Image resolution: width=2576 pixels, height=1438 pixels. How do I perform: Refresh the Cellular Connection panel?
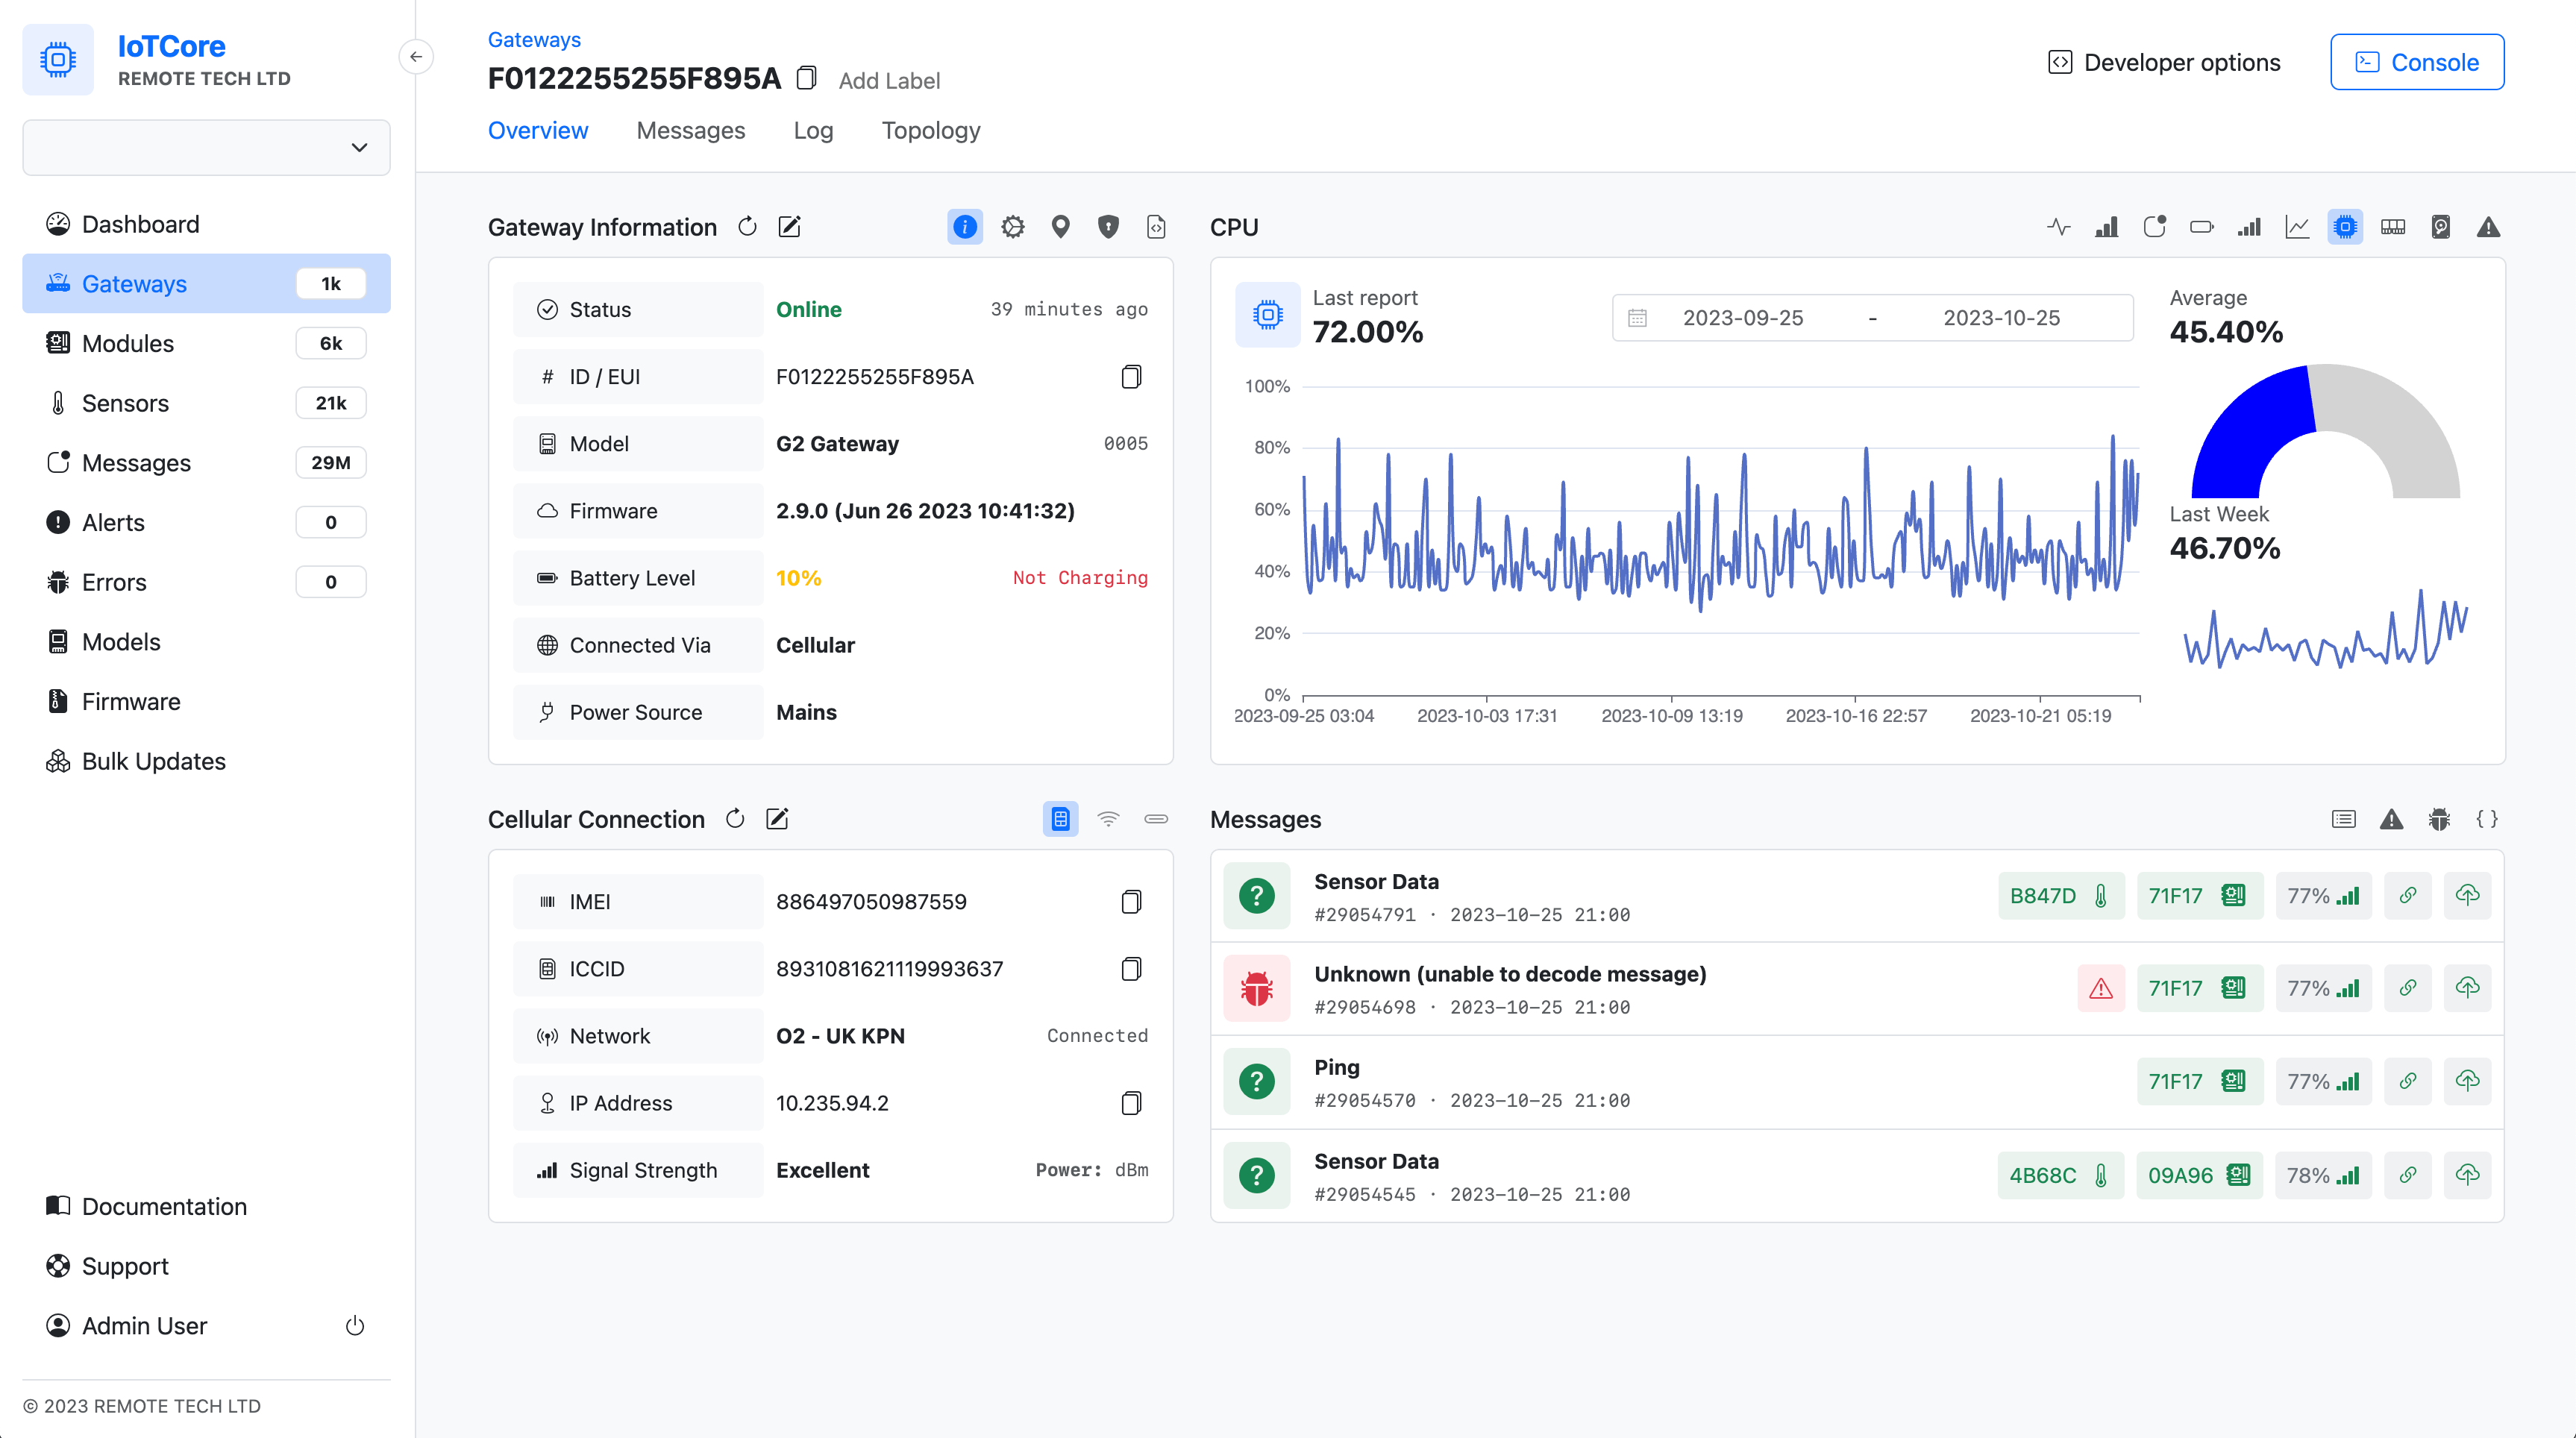click(x=735, y=819)
